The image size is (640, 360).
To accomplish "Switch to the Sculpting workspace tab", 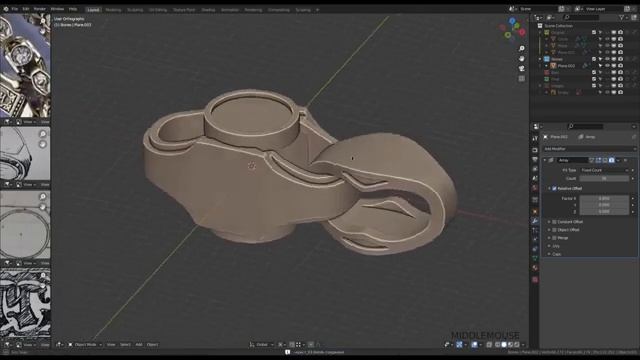I will (x=135, y=10).
